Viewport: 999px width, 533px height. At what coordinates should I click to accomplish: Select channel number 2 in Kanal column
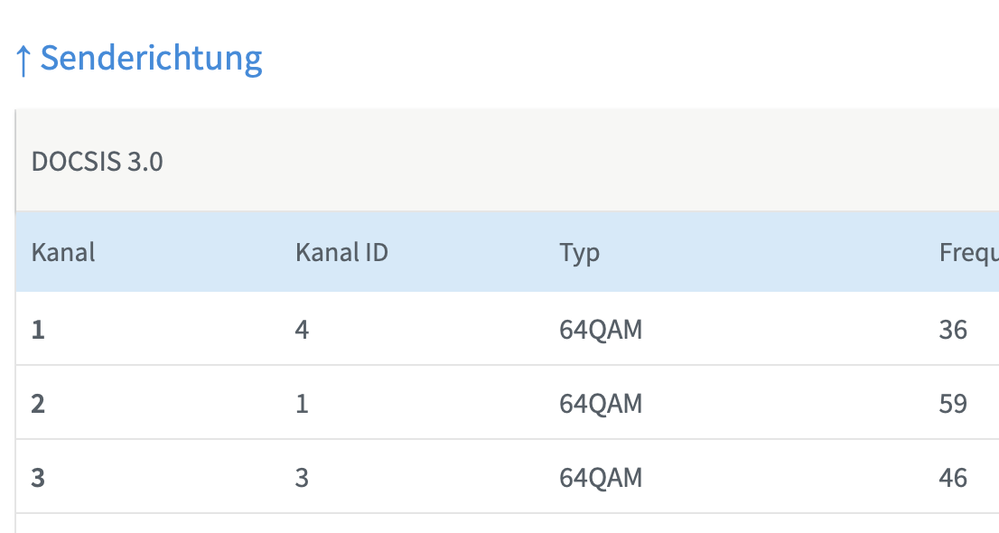click(x=38, y=403)
